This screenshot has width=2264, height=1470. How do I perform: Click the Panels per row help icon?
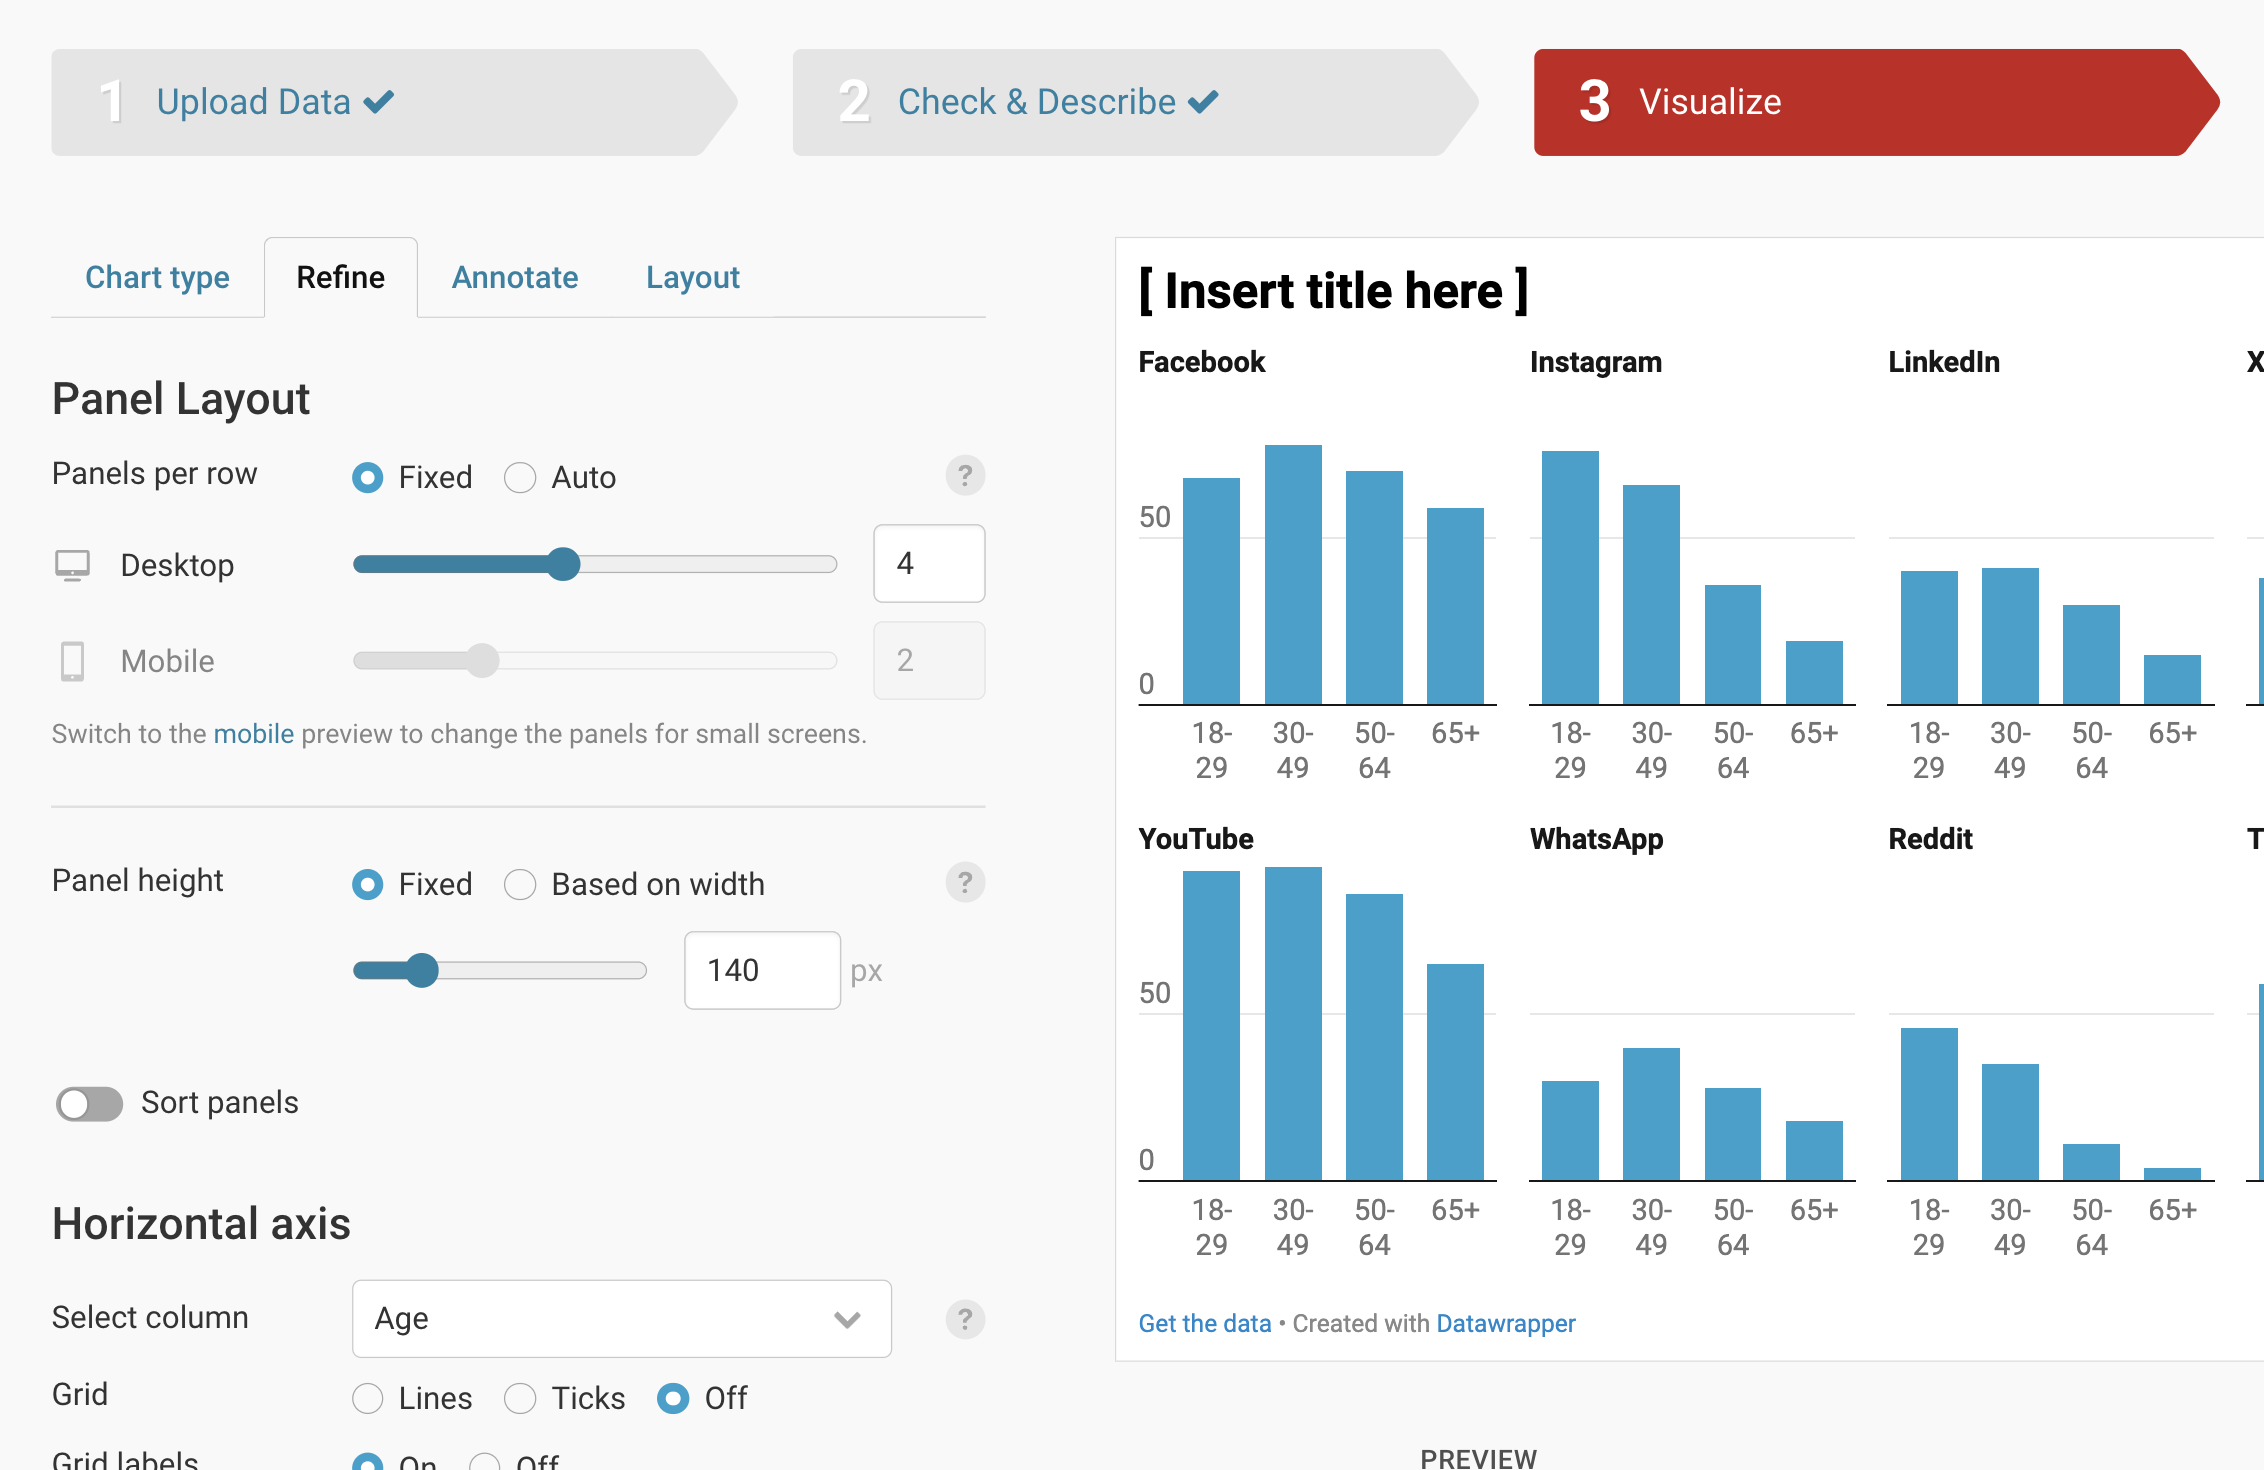(964, 476)
